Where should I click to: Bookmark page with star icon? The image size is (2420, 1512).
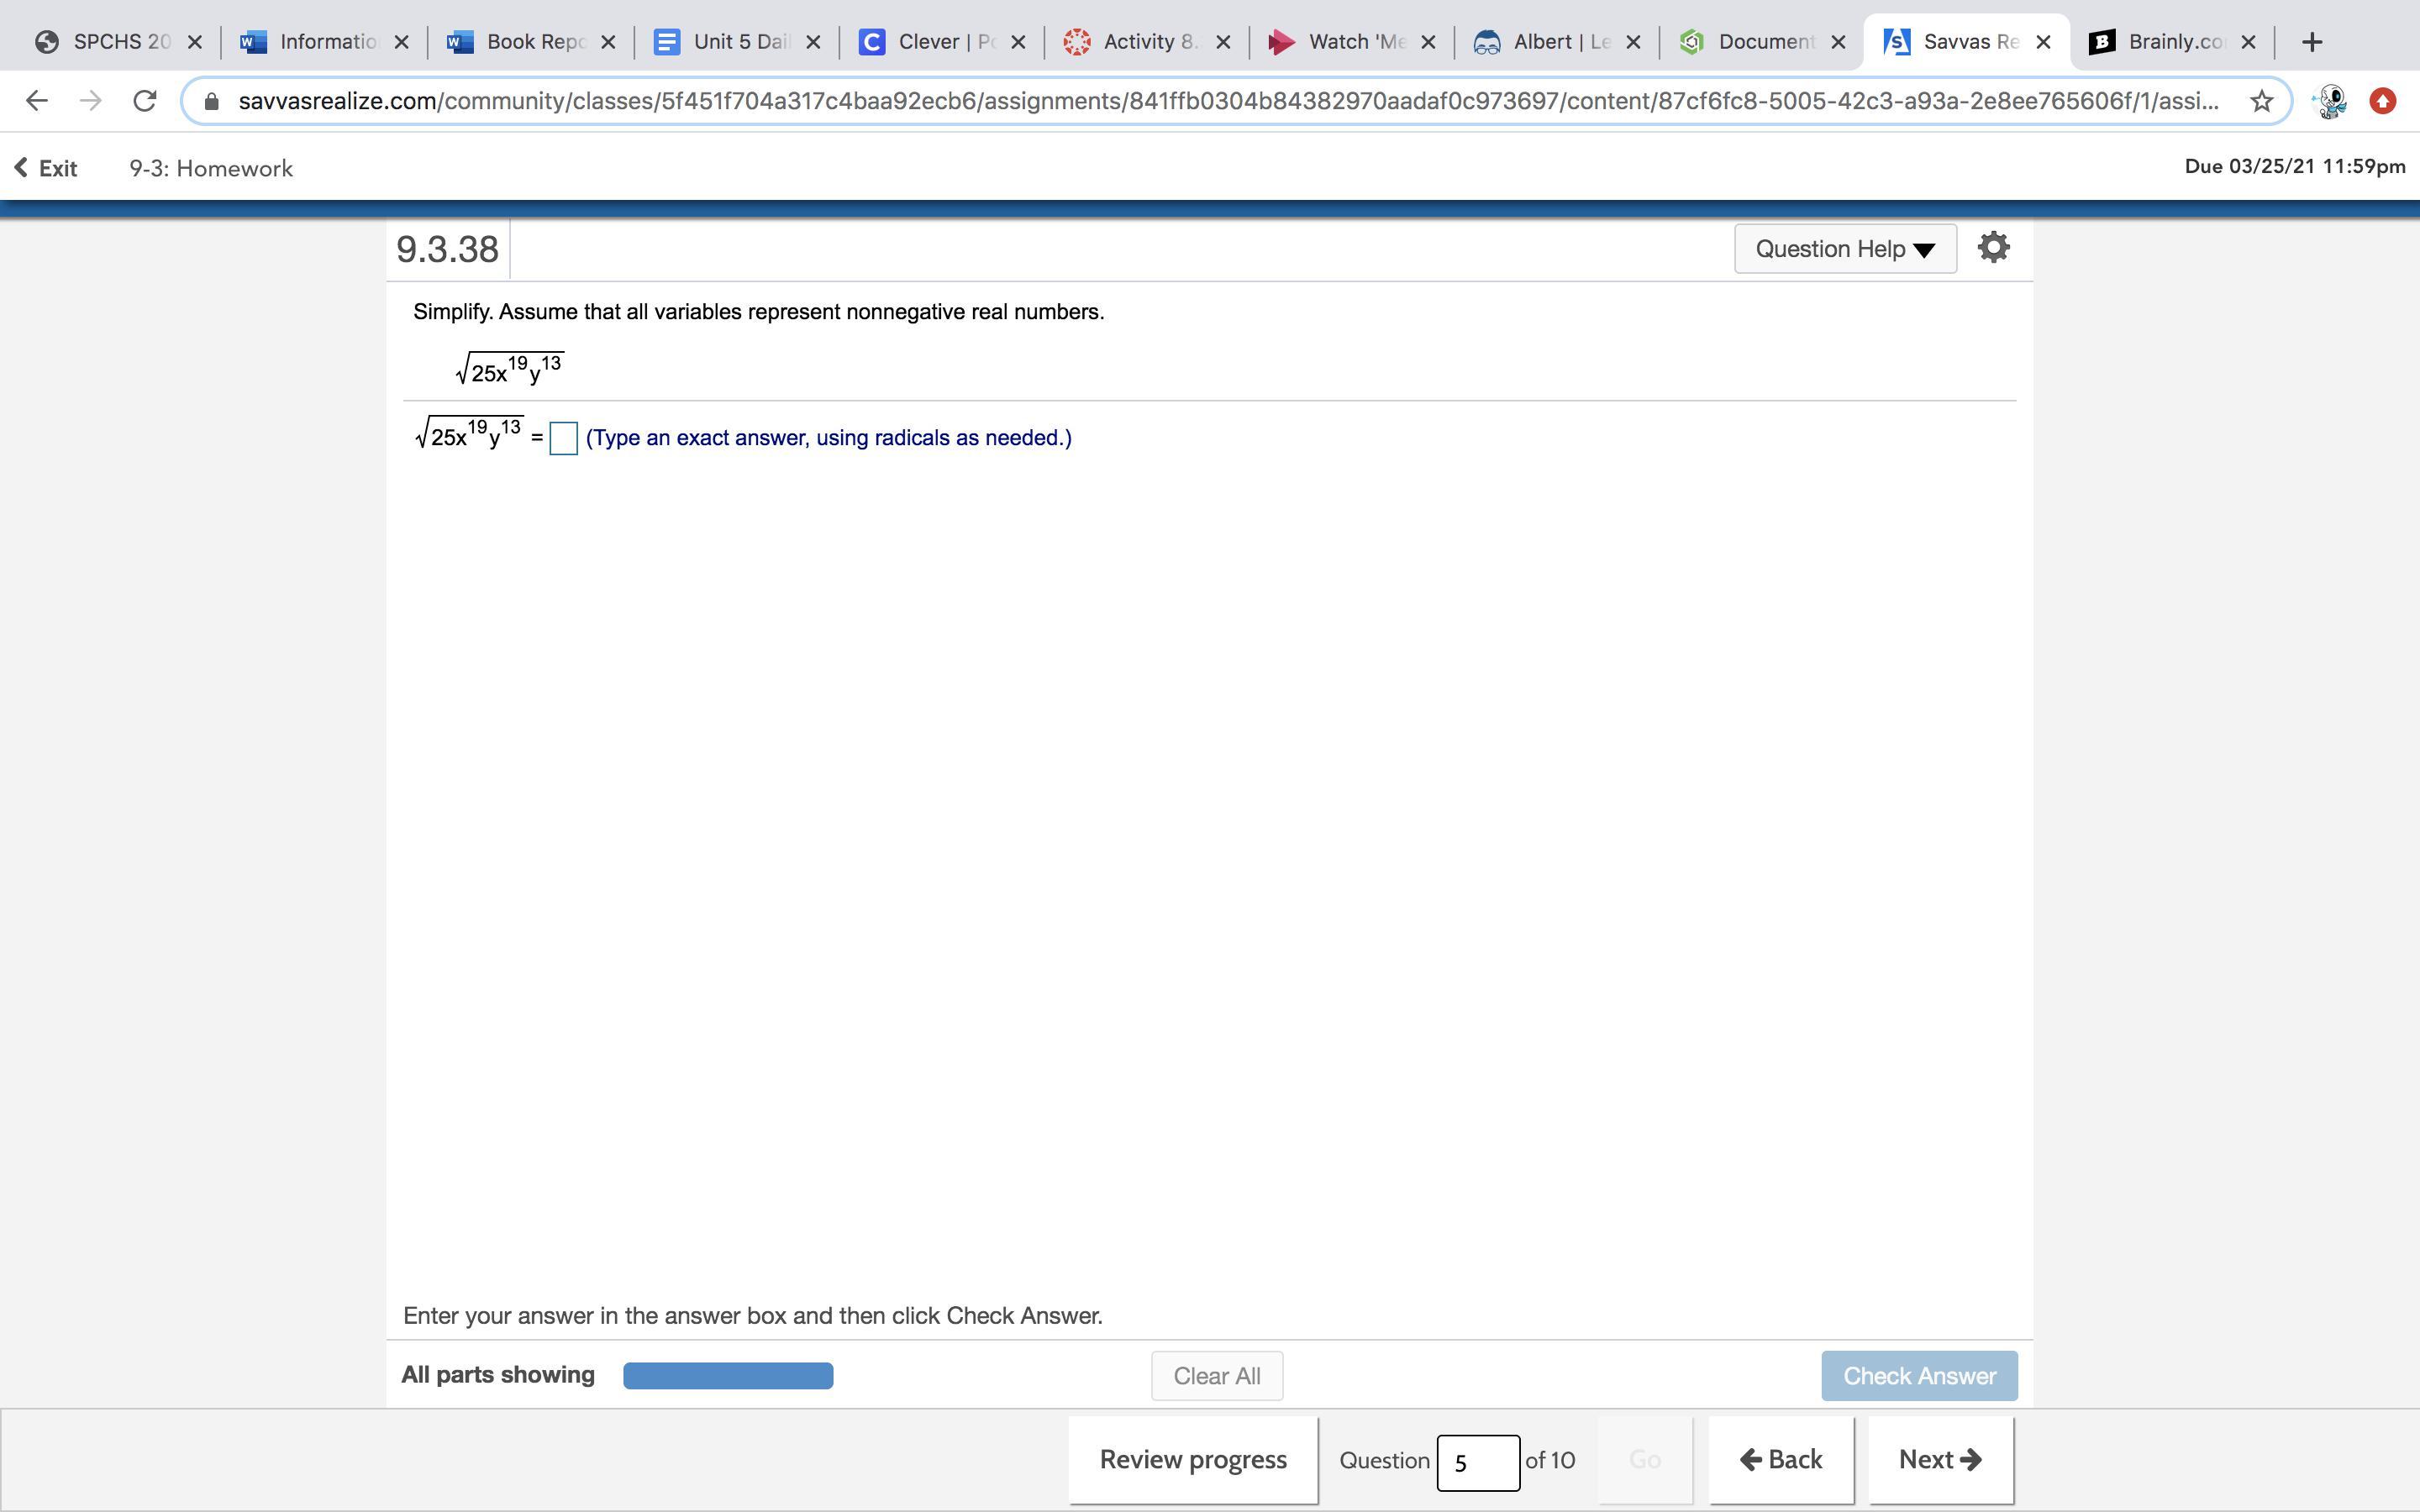2261,101
